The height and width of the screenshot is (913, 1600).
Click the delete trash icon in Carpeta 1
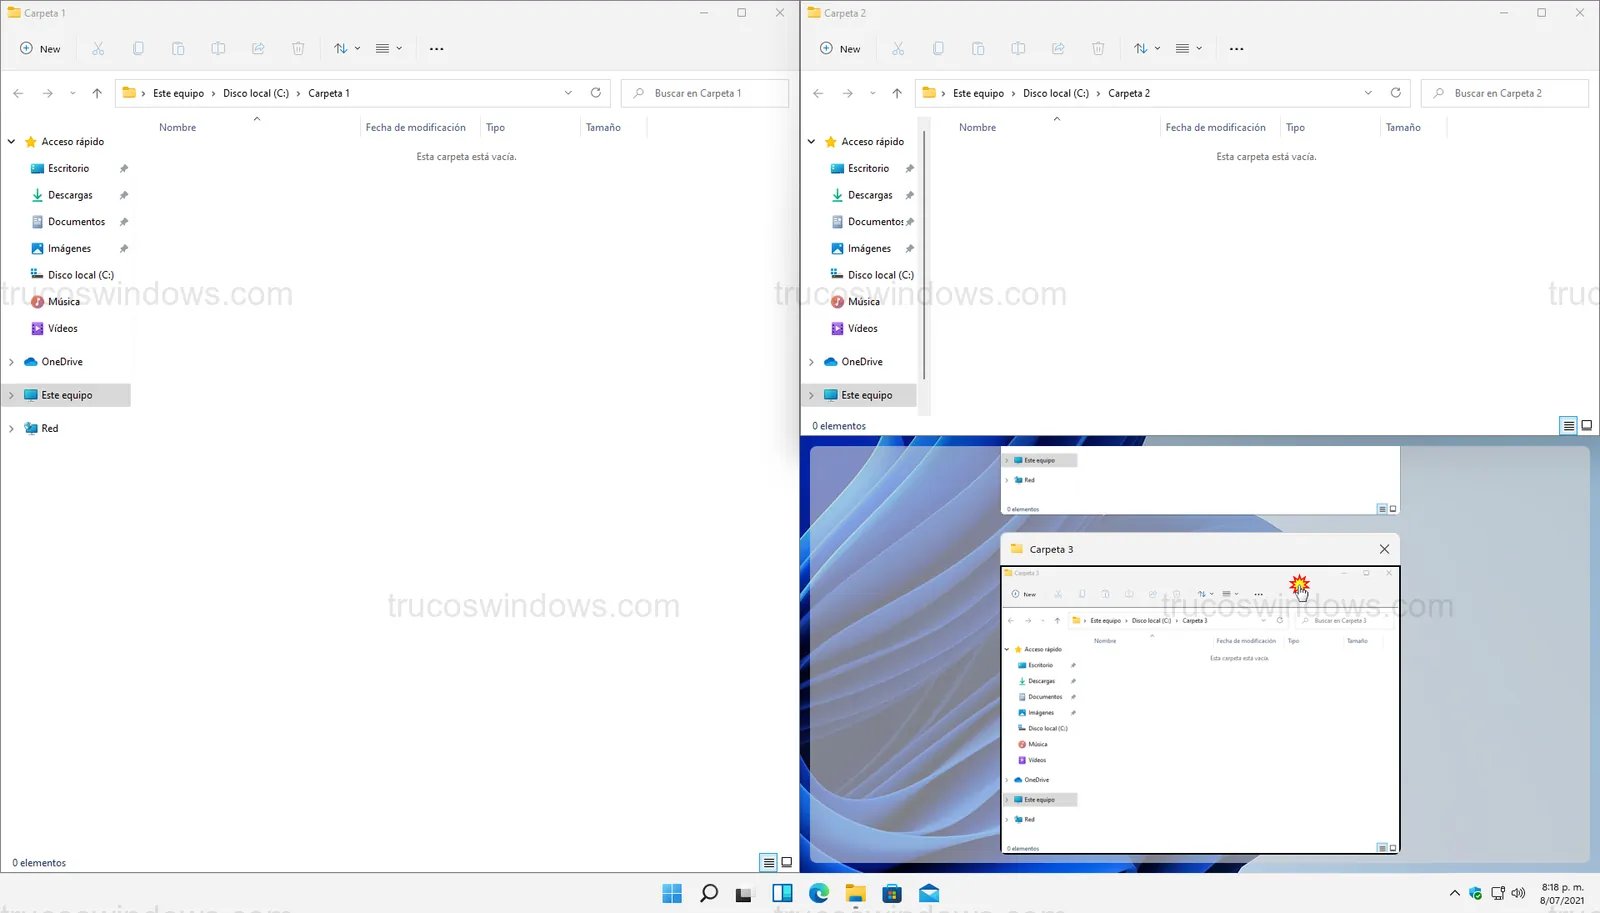(x=298, y=49)
